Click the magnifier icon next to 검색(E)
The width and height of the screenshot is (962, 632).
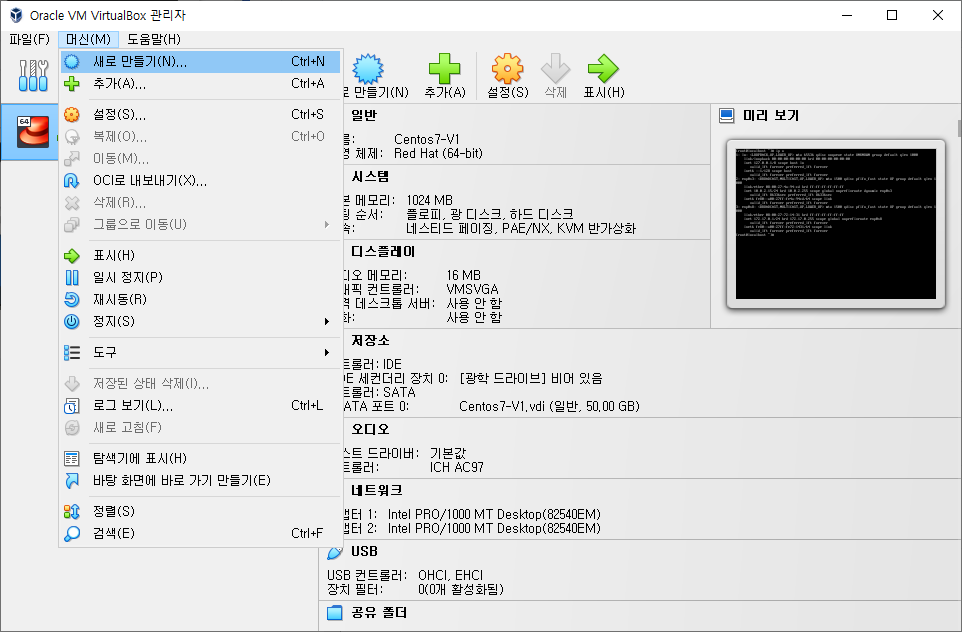[72, 533]
